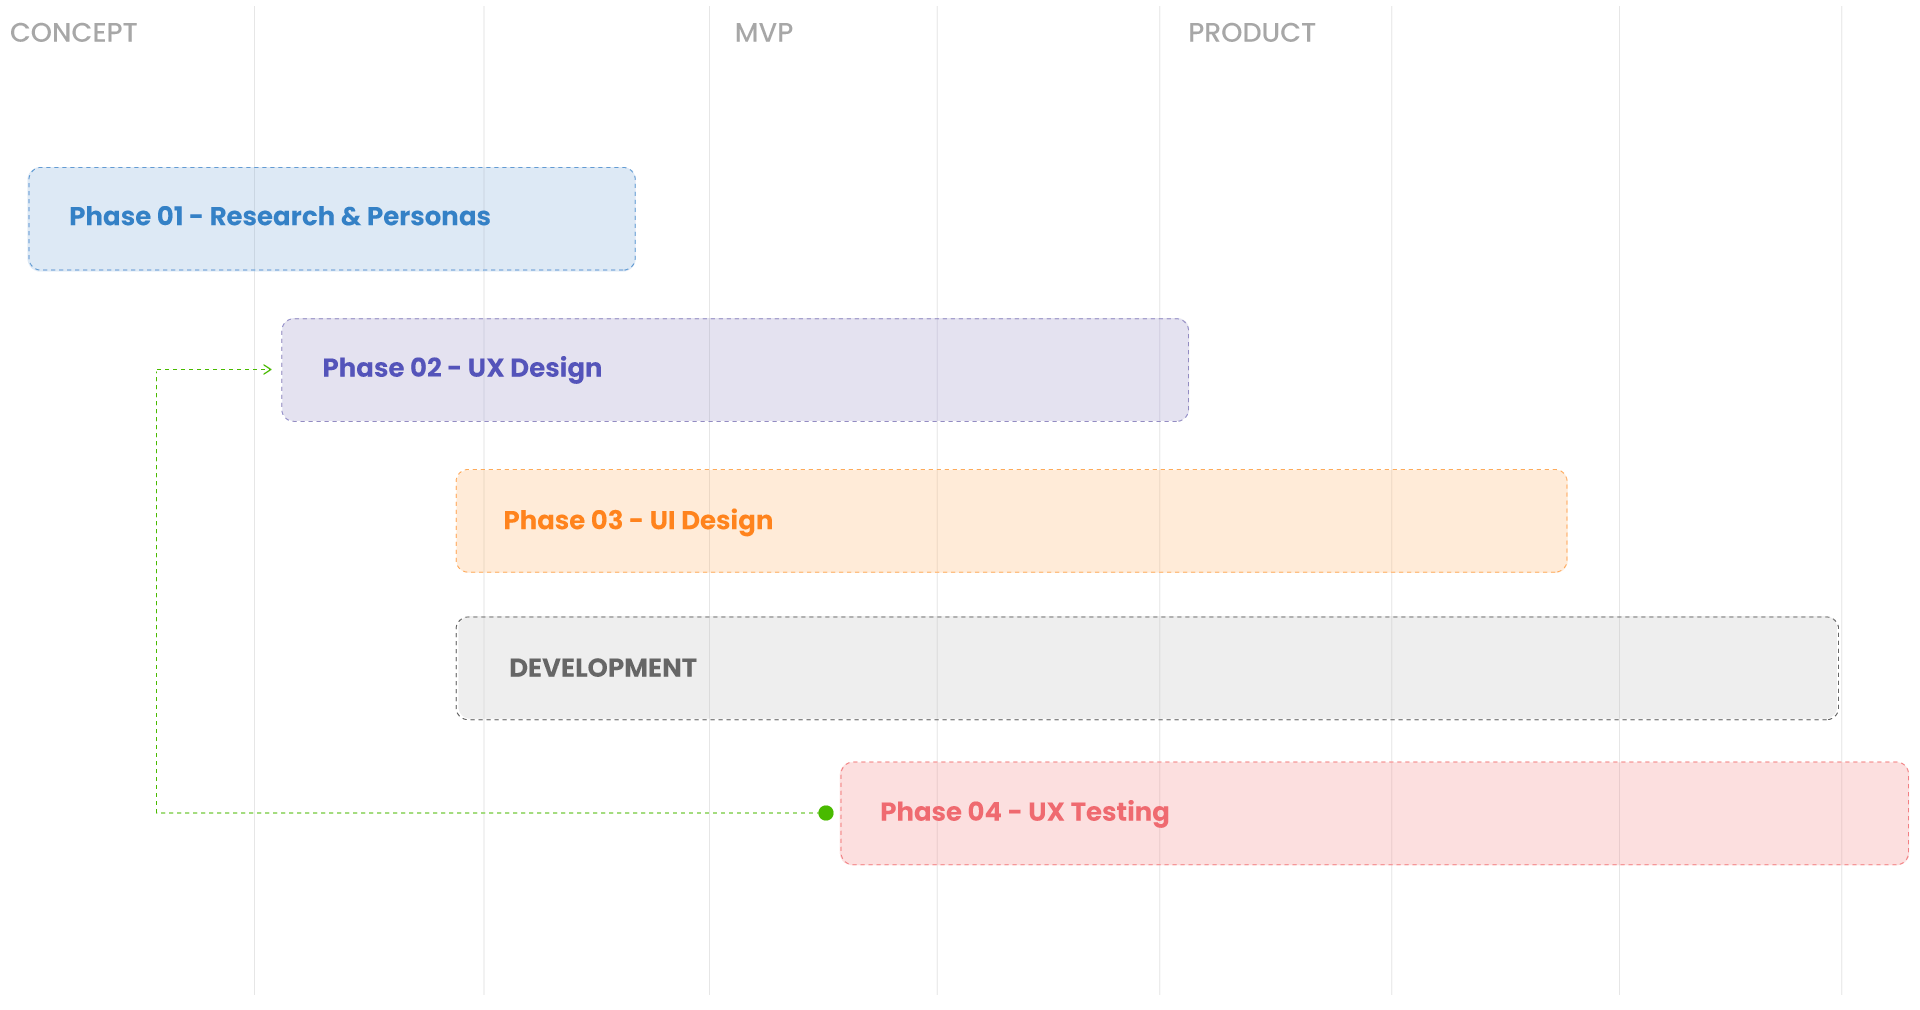Select the DEVELOPMENT bar
Screen dimensions: 1920x1010
click(1147, 668)
